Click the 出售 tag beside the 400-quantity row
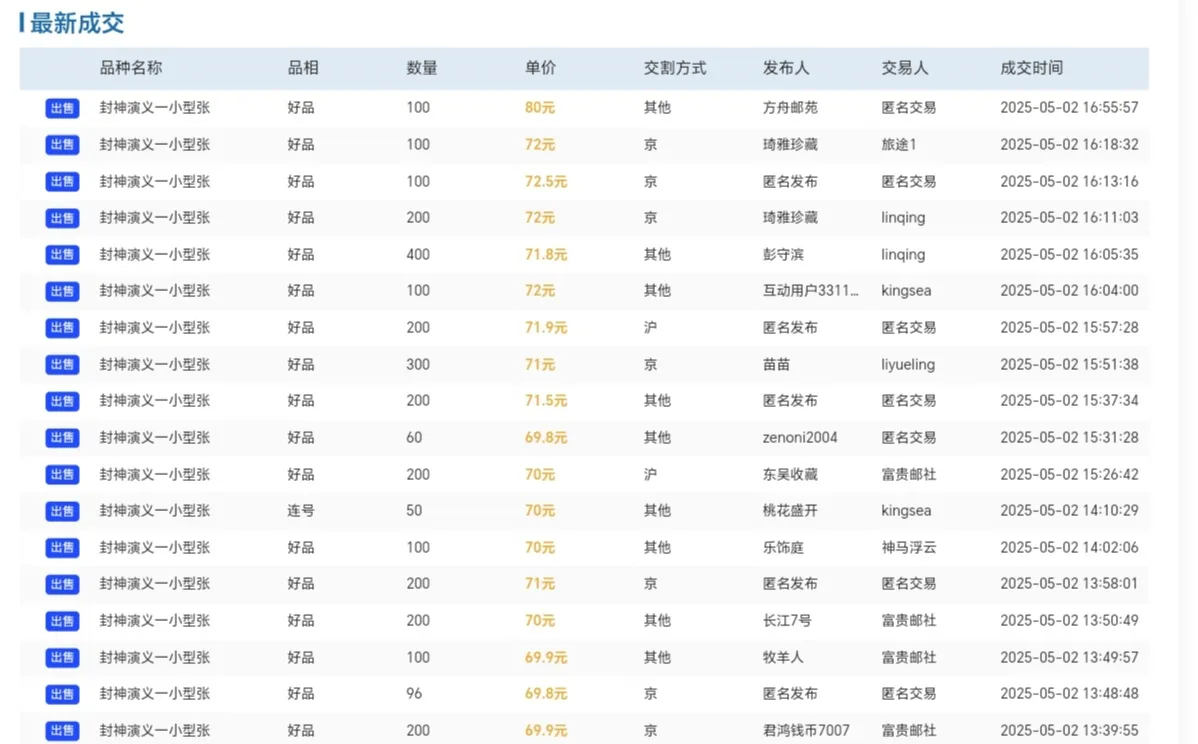The height and width of the screenshot is (744, 1198). coord(62,255)
